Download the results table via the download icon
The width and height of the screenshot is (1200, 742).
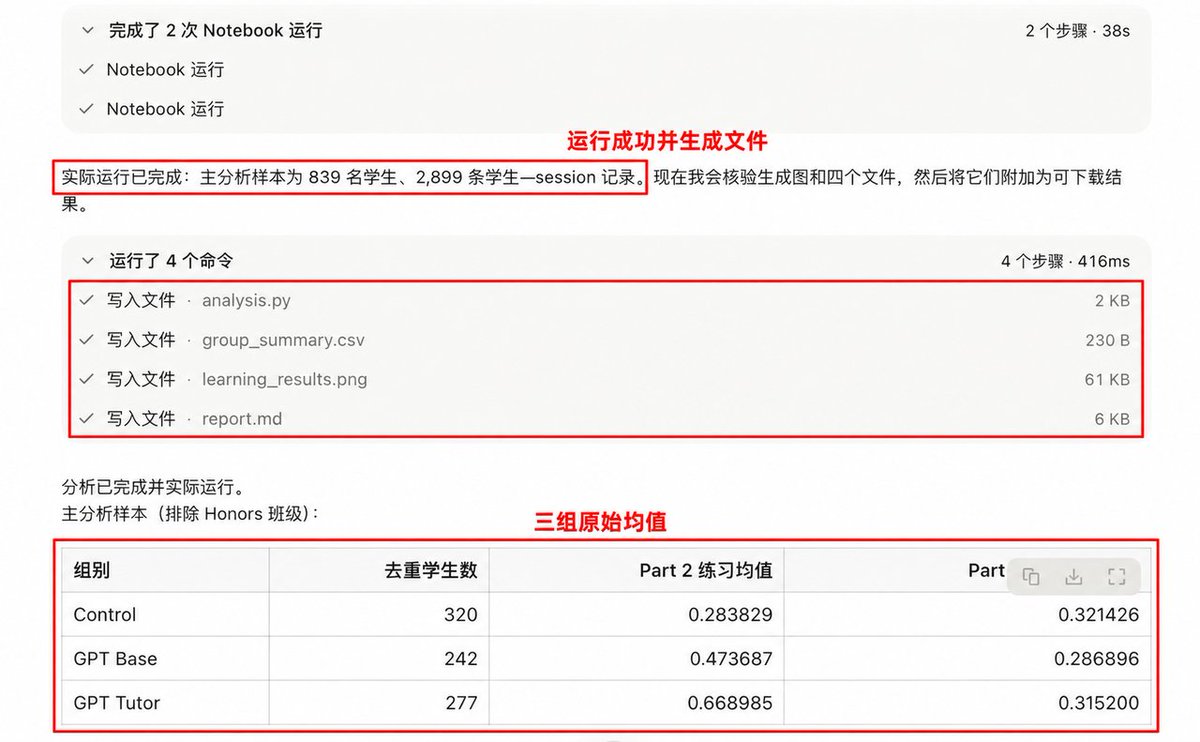pos(1074,576)
